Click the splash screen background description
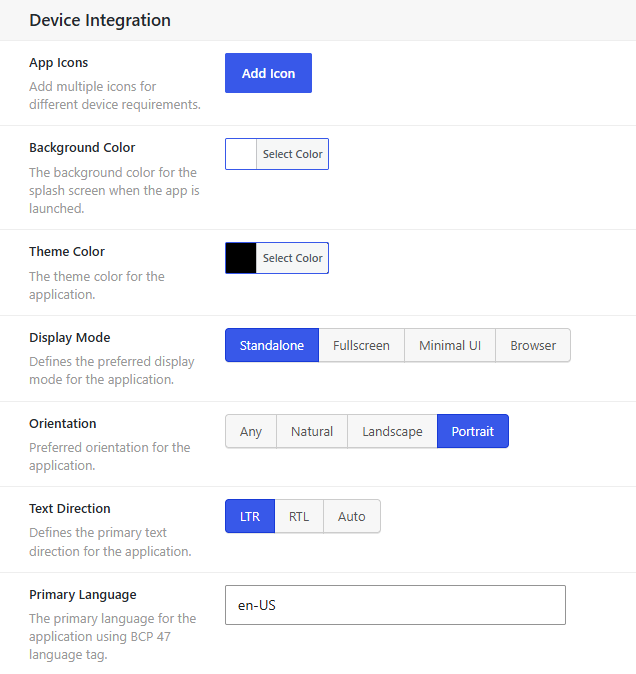The width and height of the screenshot is (636, 674). [114, 190]
